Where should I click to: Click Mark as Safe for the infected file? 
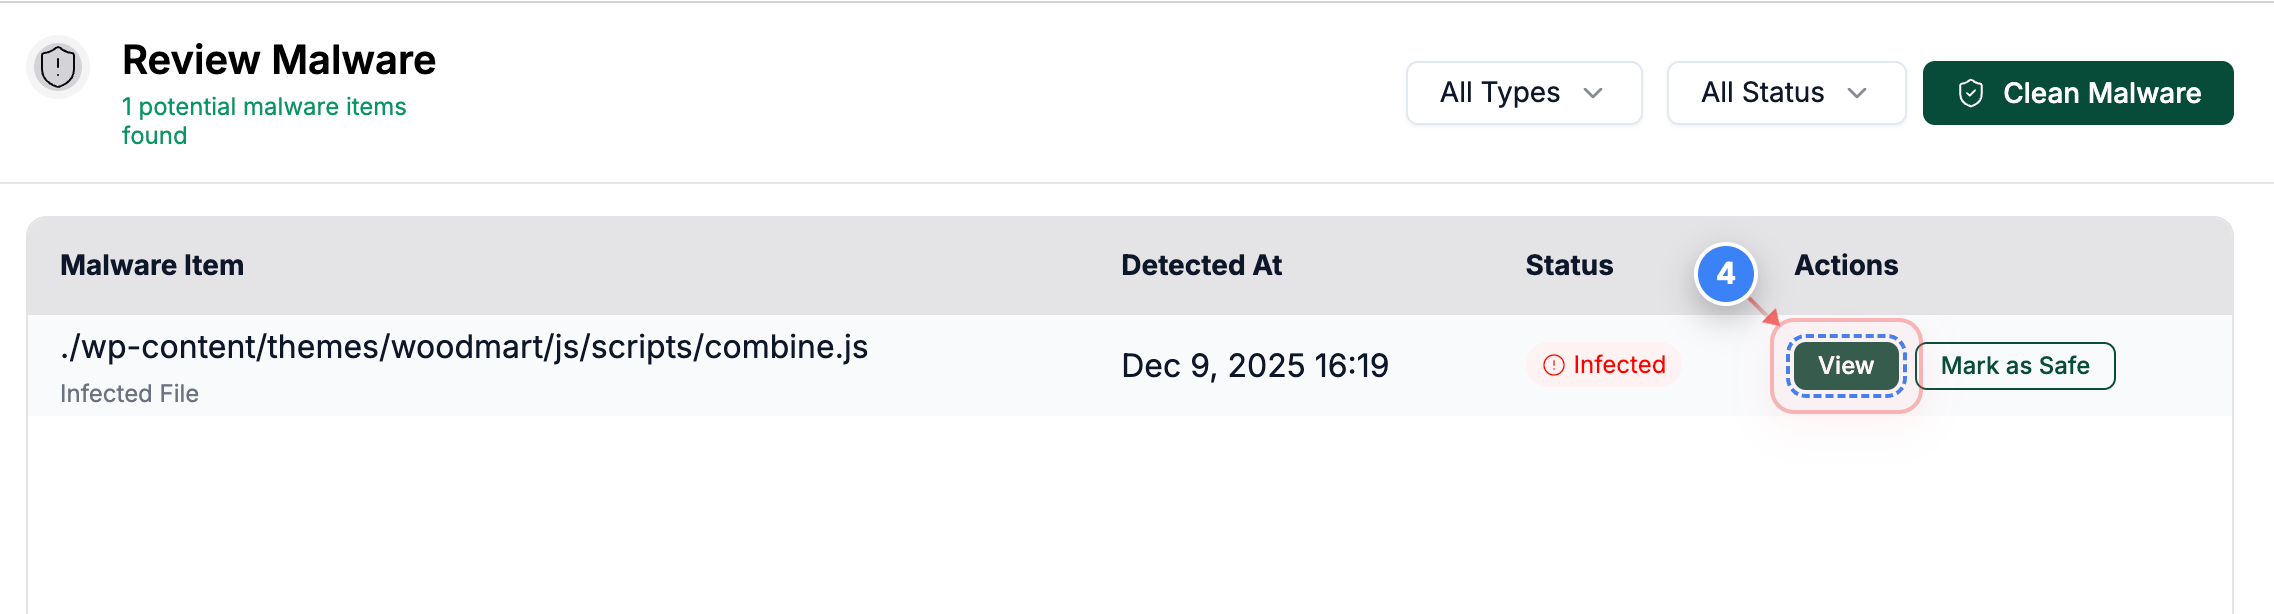coord(2014,366)
